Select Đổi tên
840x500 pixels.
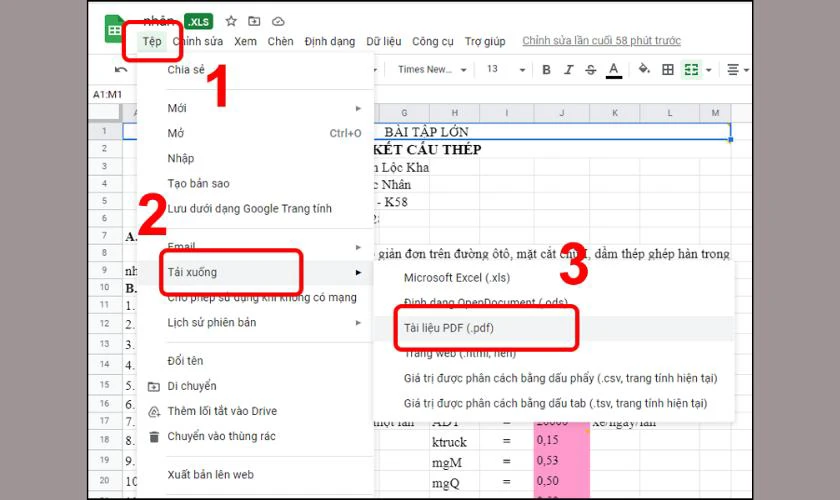pyautogui.click(x=255, y=361)
